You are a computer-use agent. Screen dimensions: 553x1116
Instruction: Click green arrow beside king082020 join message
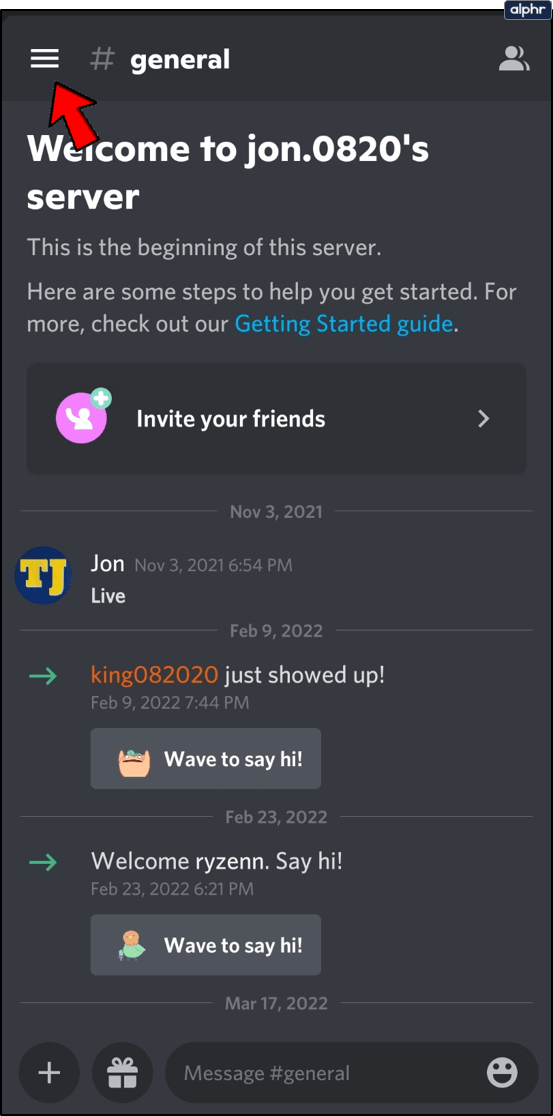(43, 676)
